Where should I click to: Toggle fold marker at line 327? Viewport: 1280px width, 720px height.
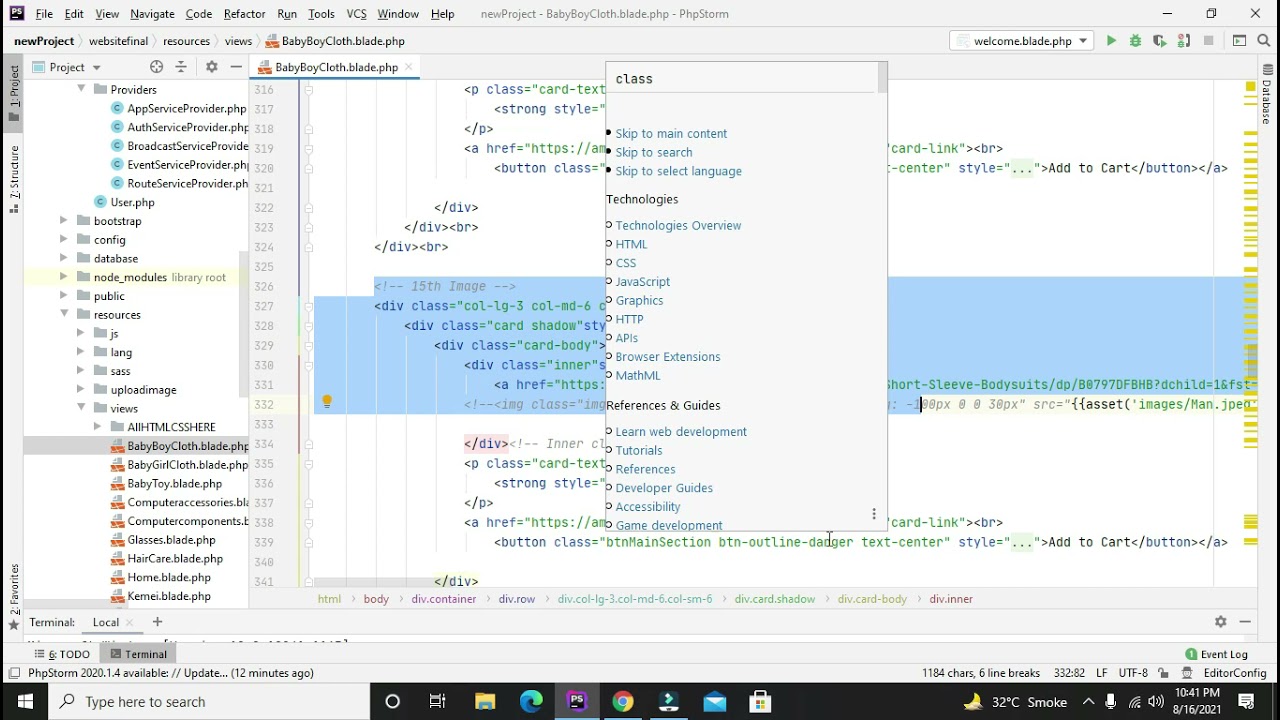[x=308, y=306]
